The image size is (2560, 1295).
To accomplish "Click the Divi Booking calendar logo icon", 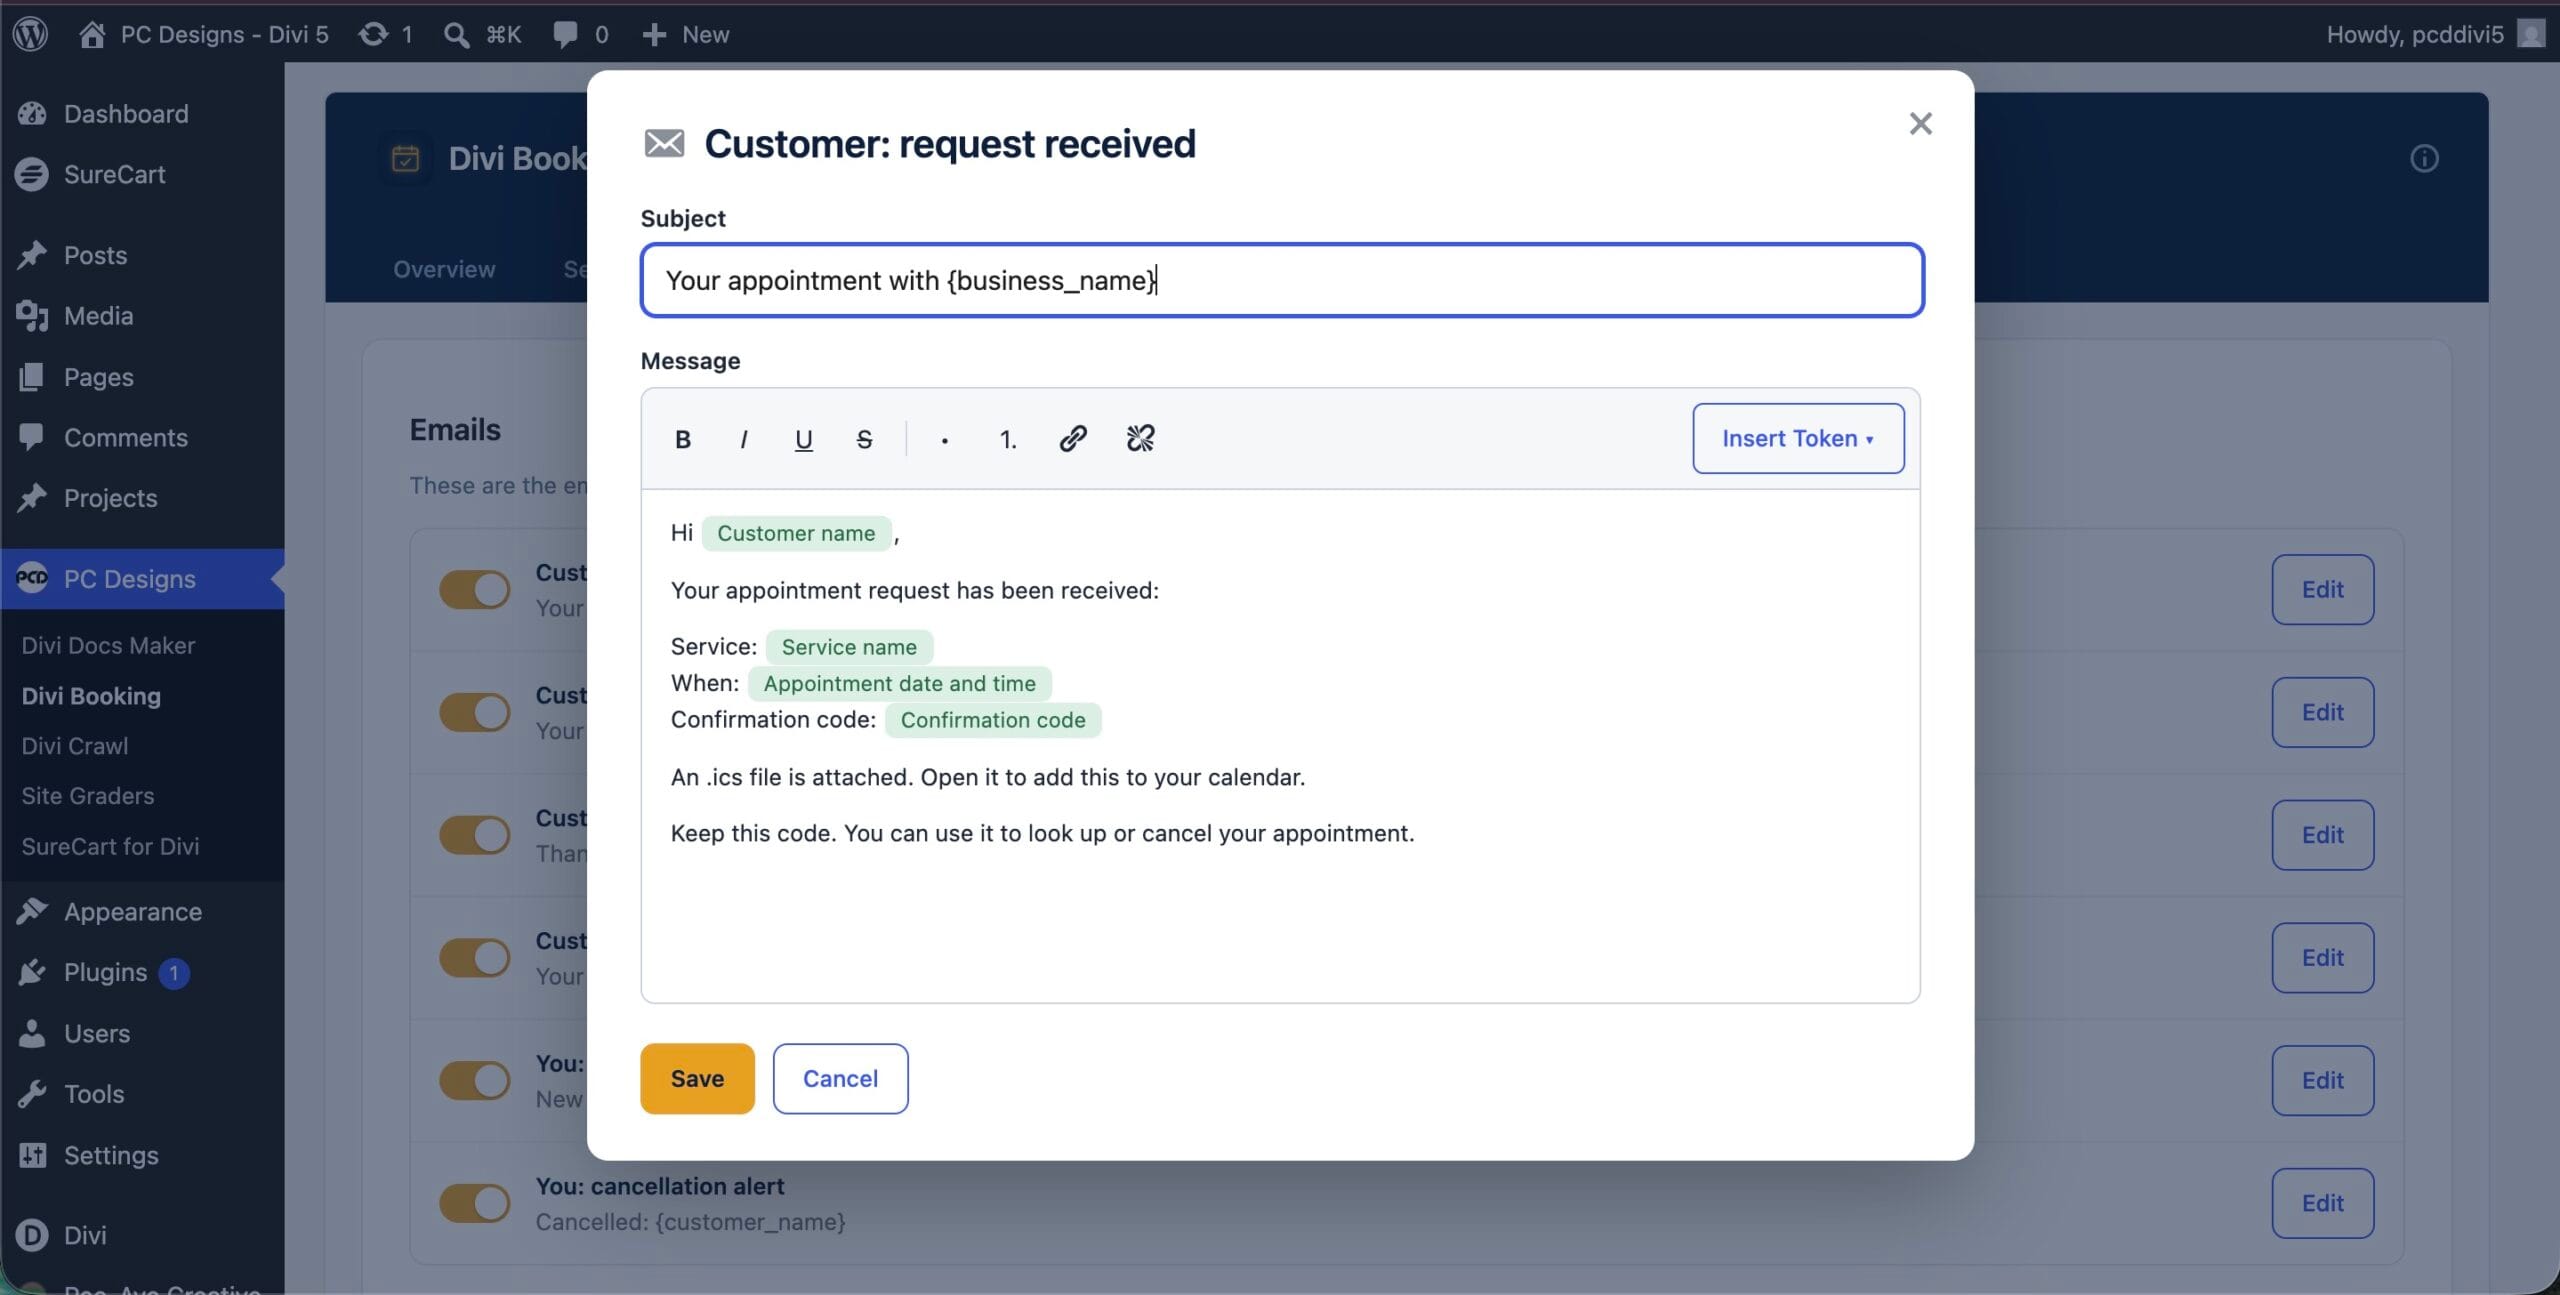I will click(x=405, y=158).
